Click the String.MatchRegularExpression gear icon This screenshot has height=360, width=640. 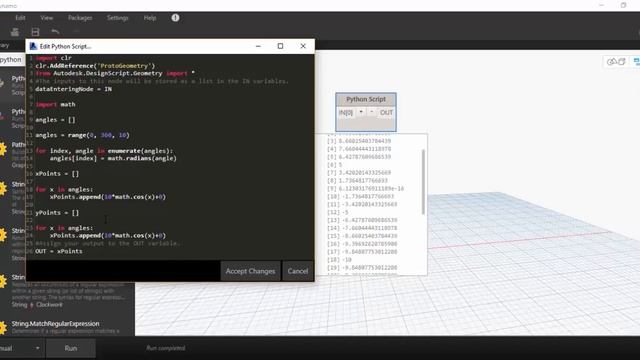click(3, 327)
